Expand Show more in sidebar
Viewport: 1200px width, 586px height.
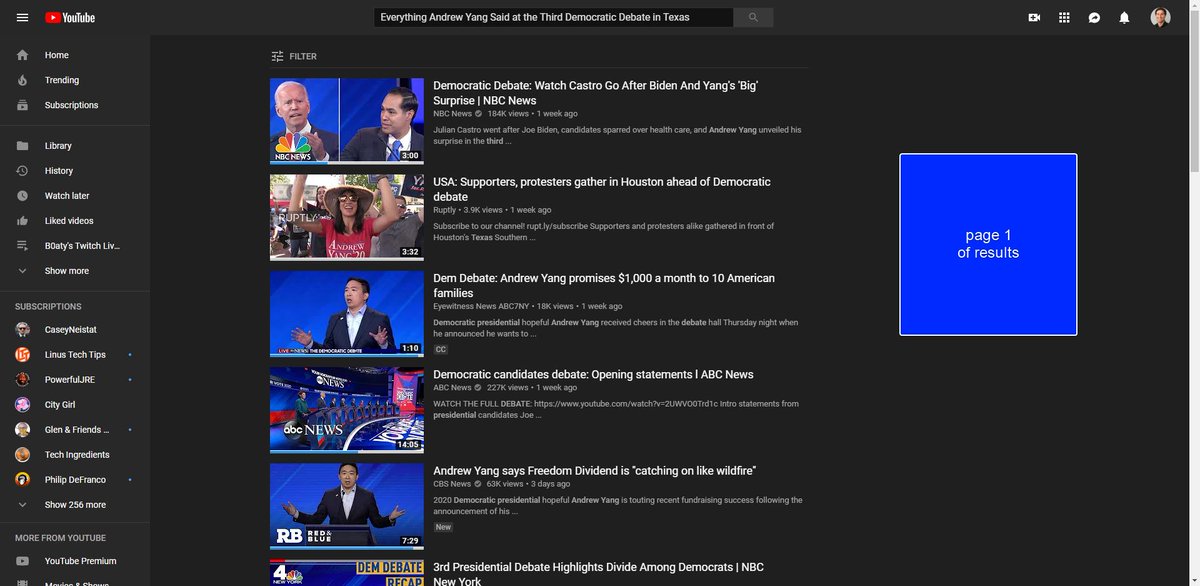pyautogui.click(x=75, y=271)
